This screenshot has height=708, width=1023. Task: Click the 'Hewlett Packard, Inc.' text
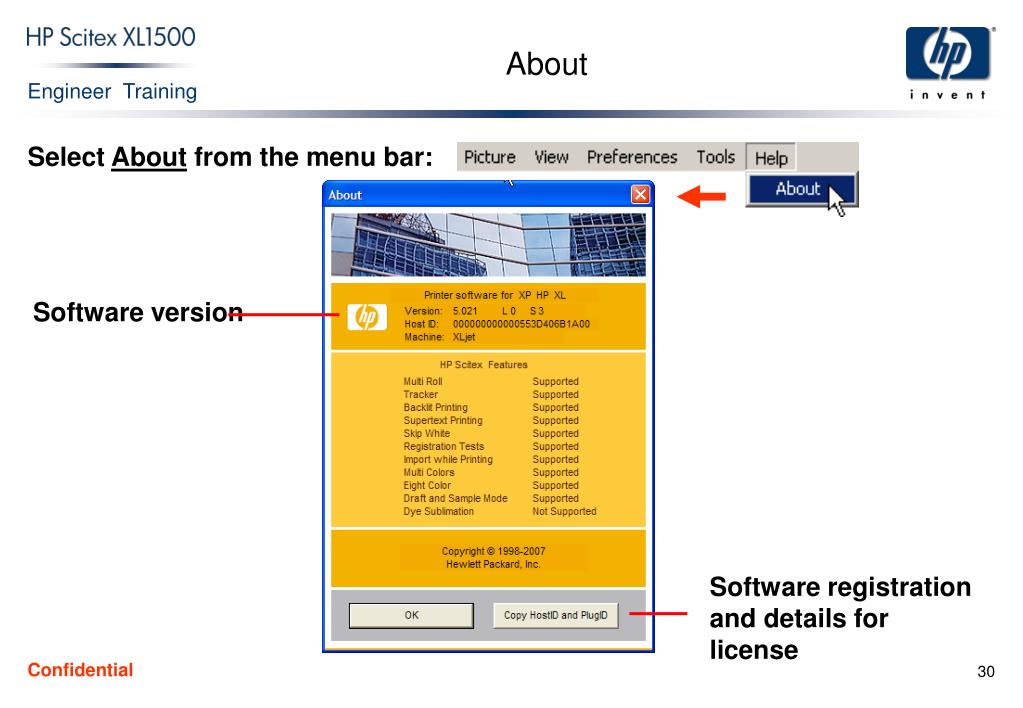(493, 564)
